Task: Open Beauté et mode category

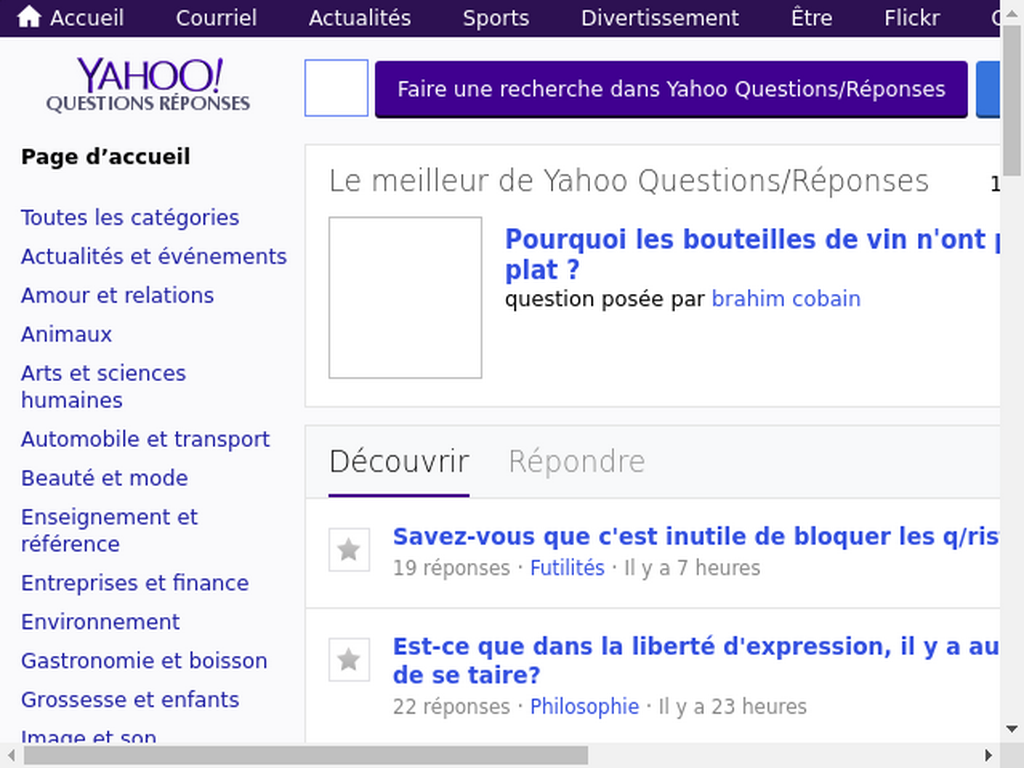Action: 104,478
